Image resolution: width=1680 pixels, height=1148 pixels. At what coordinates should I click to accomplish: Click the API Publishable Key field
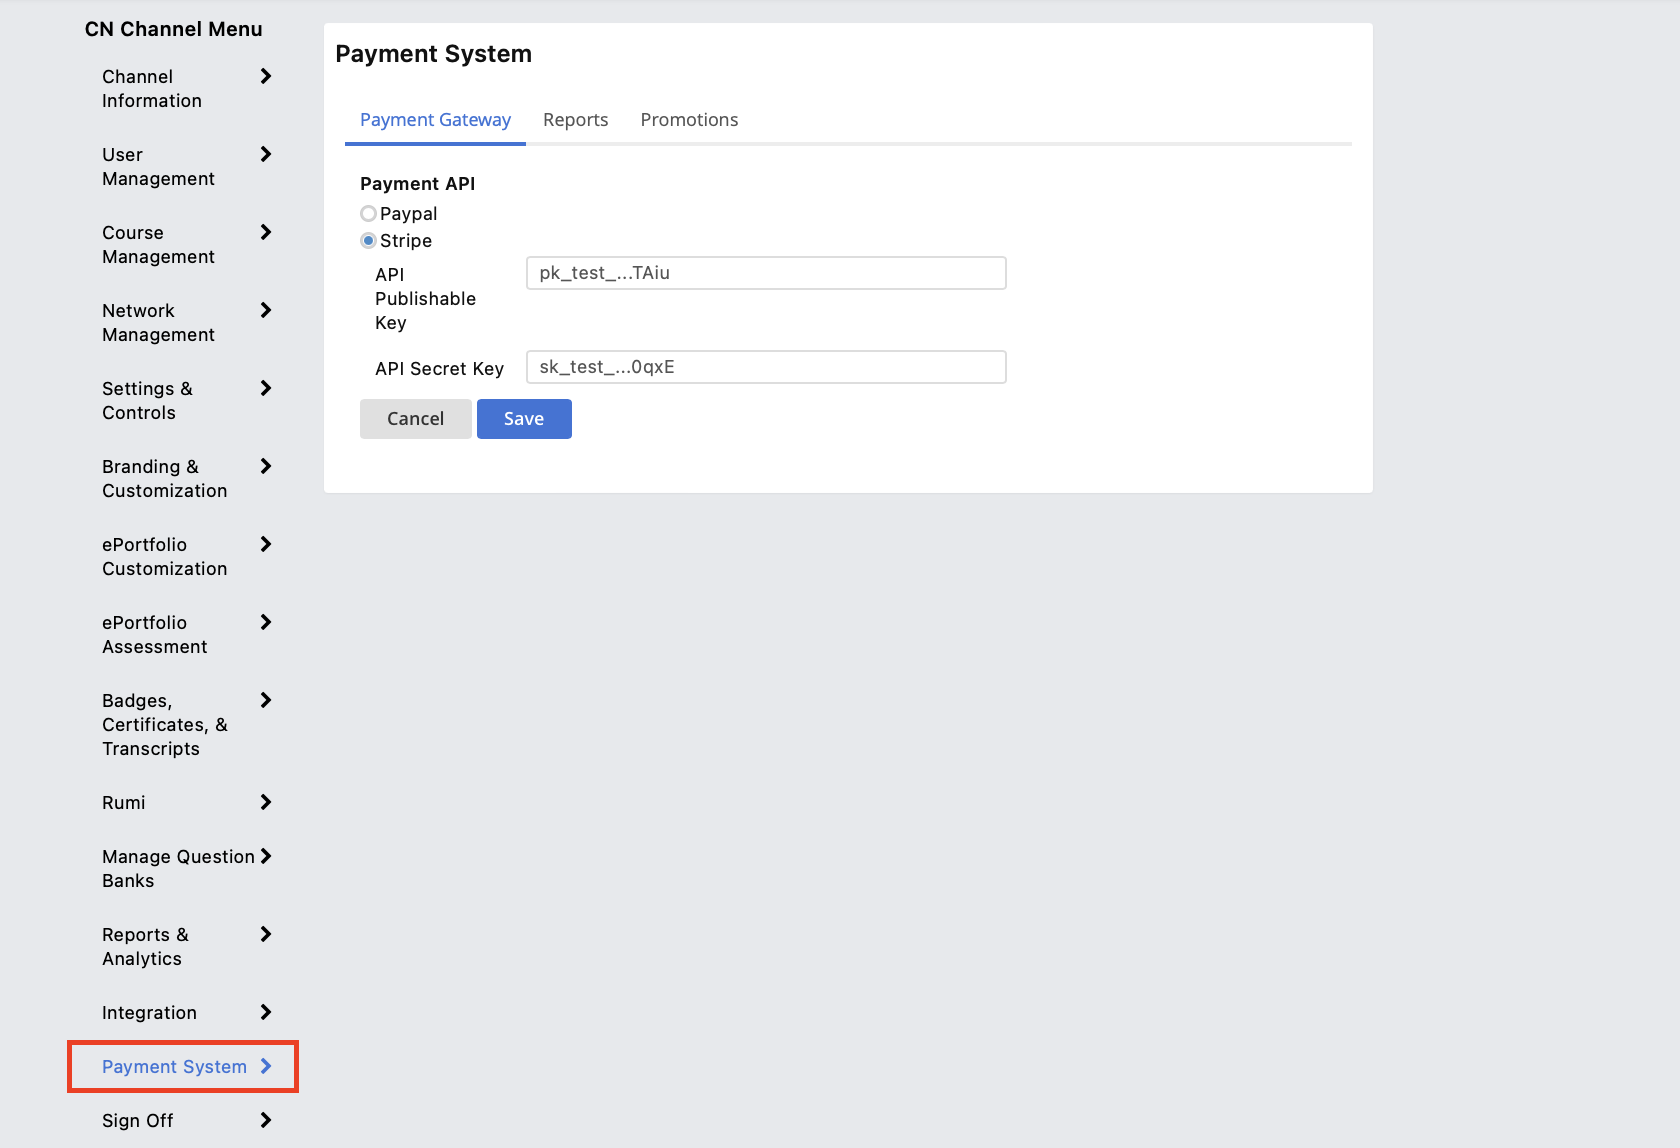pos(766,273)
